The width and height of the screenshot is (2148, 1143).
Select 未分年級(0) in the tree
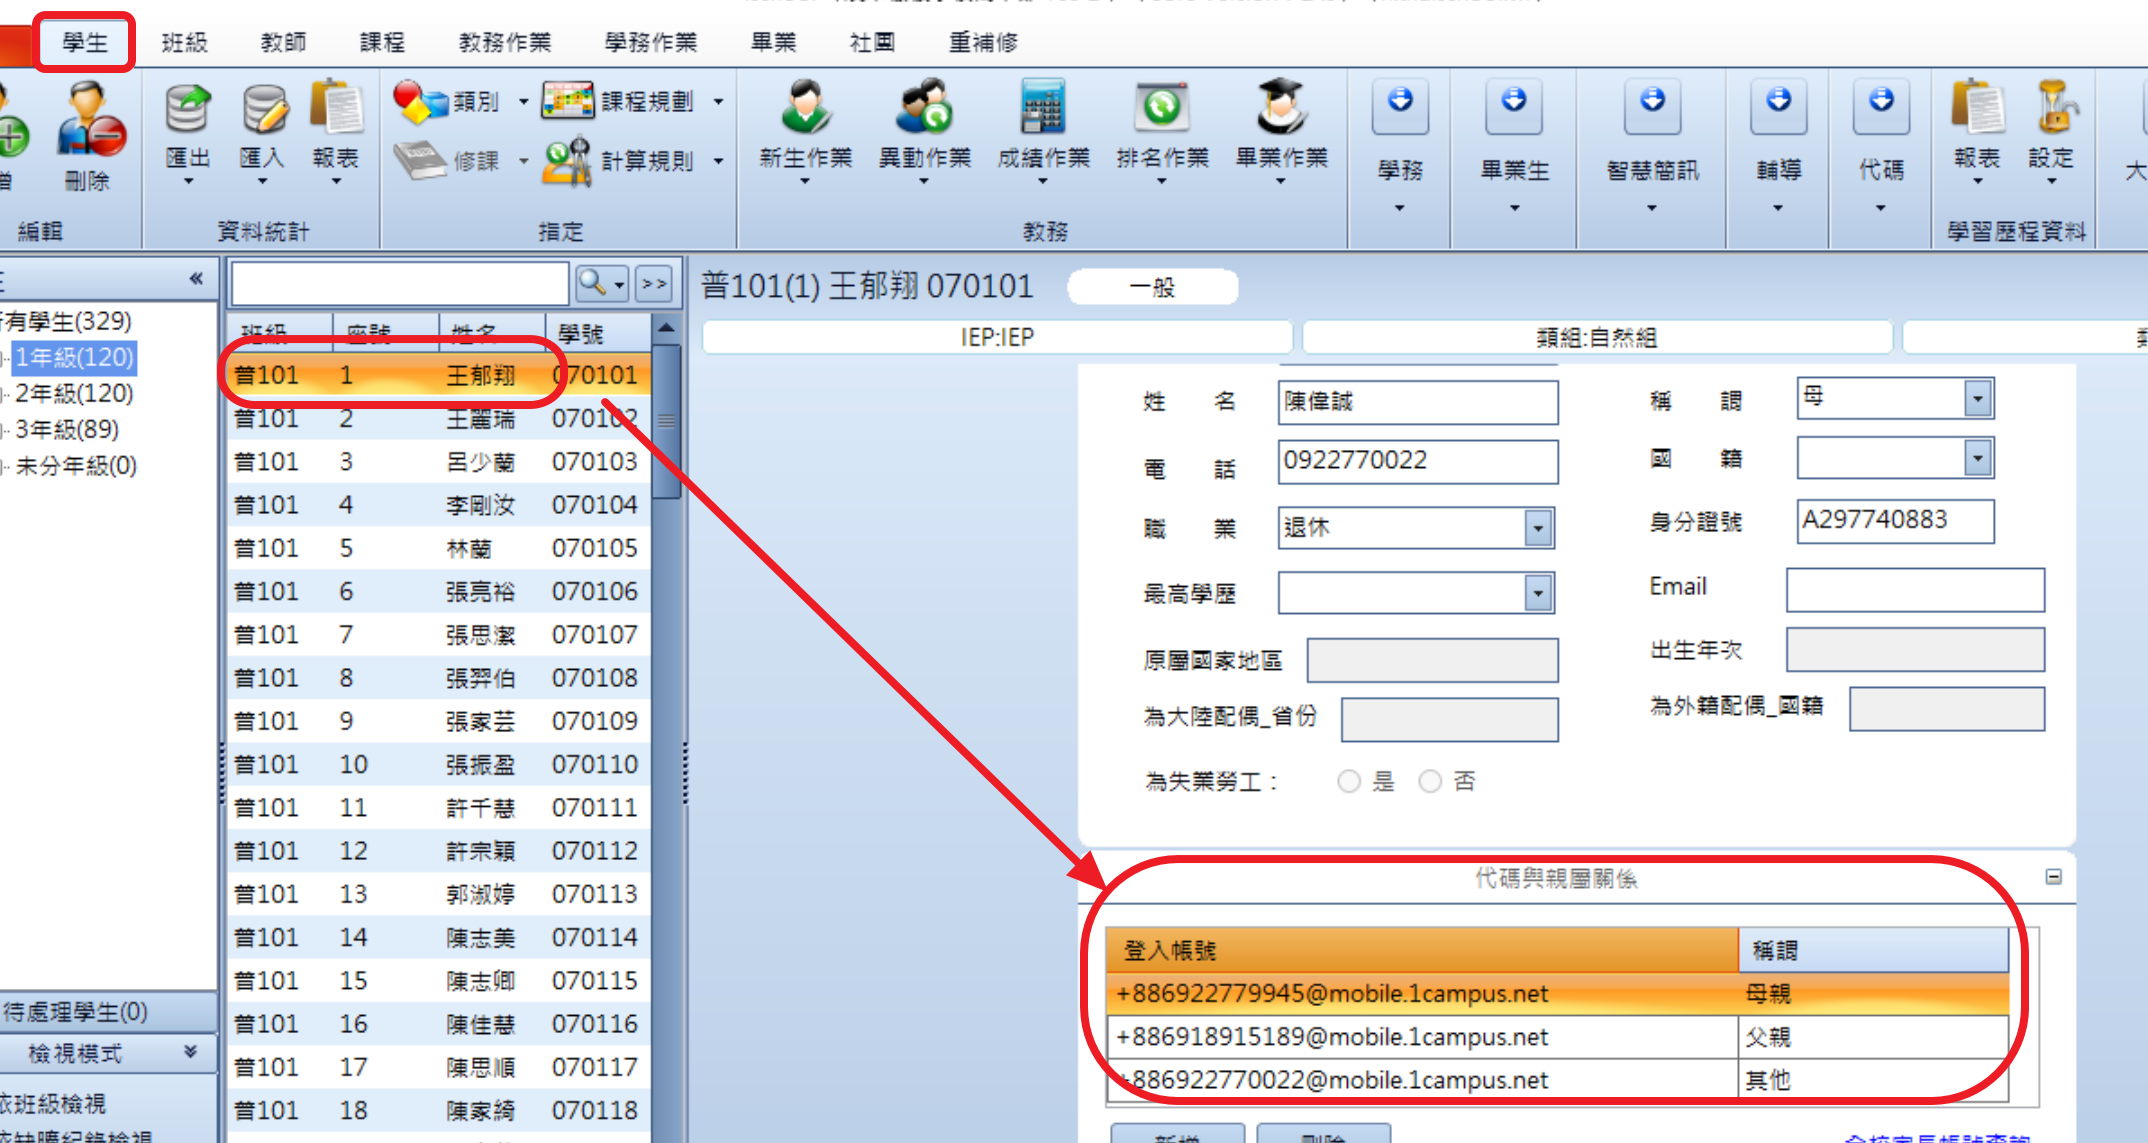(x=76, y=465)
